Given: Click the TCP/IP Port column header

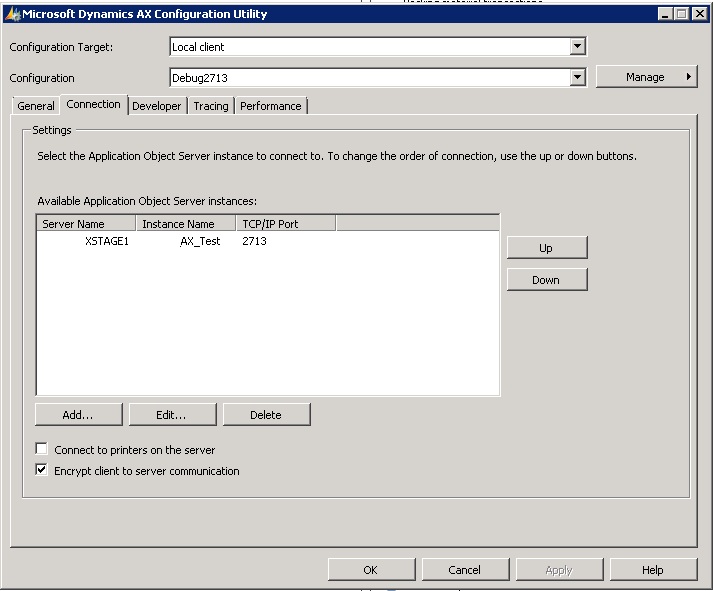Looking at the screenshot, I should click(x=286, y=224).
